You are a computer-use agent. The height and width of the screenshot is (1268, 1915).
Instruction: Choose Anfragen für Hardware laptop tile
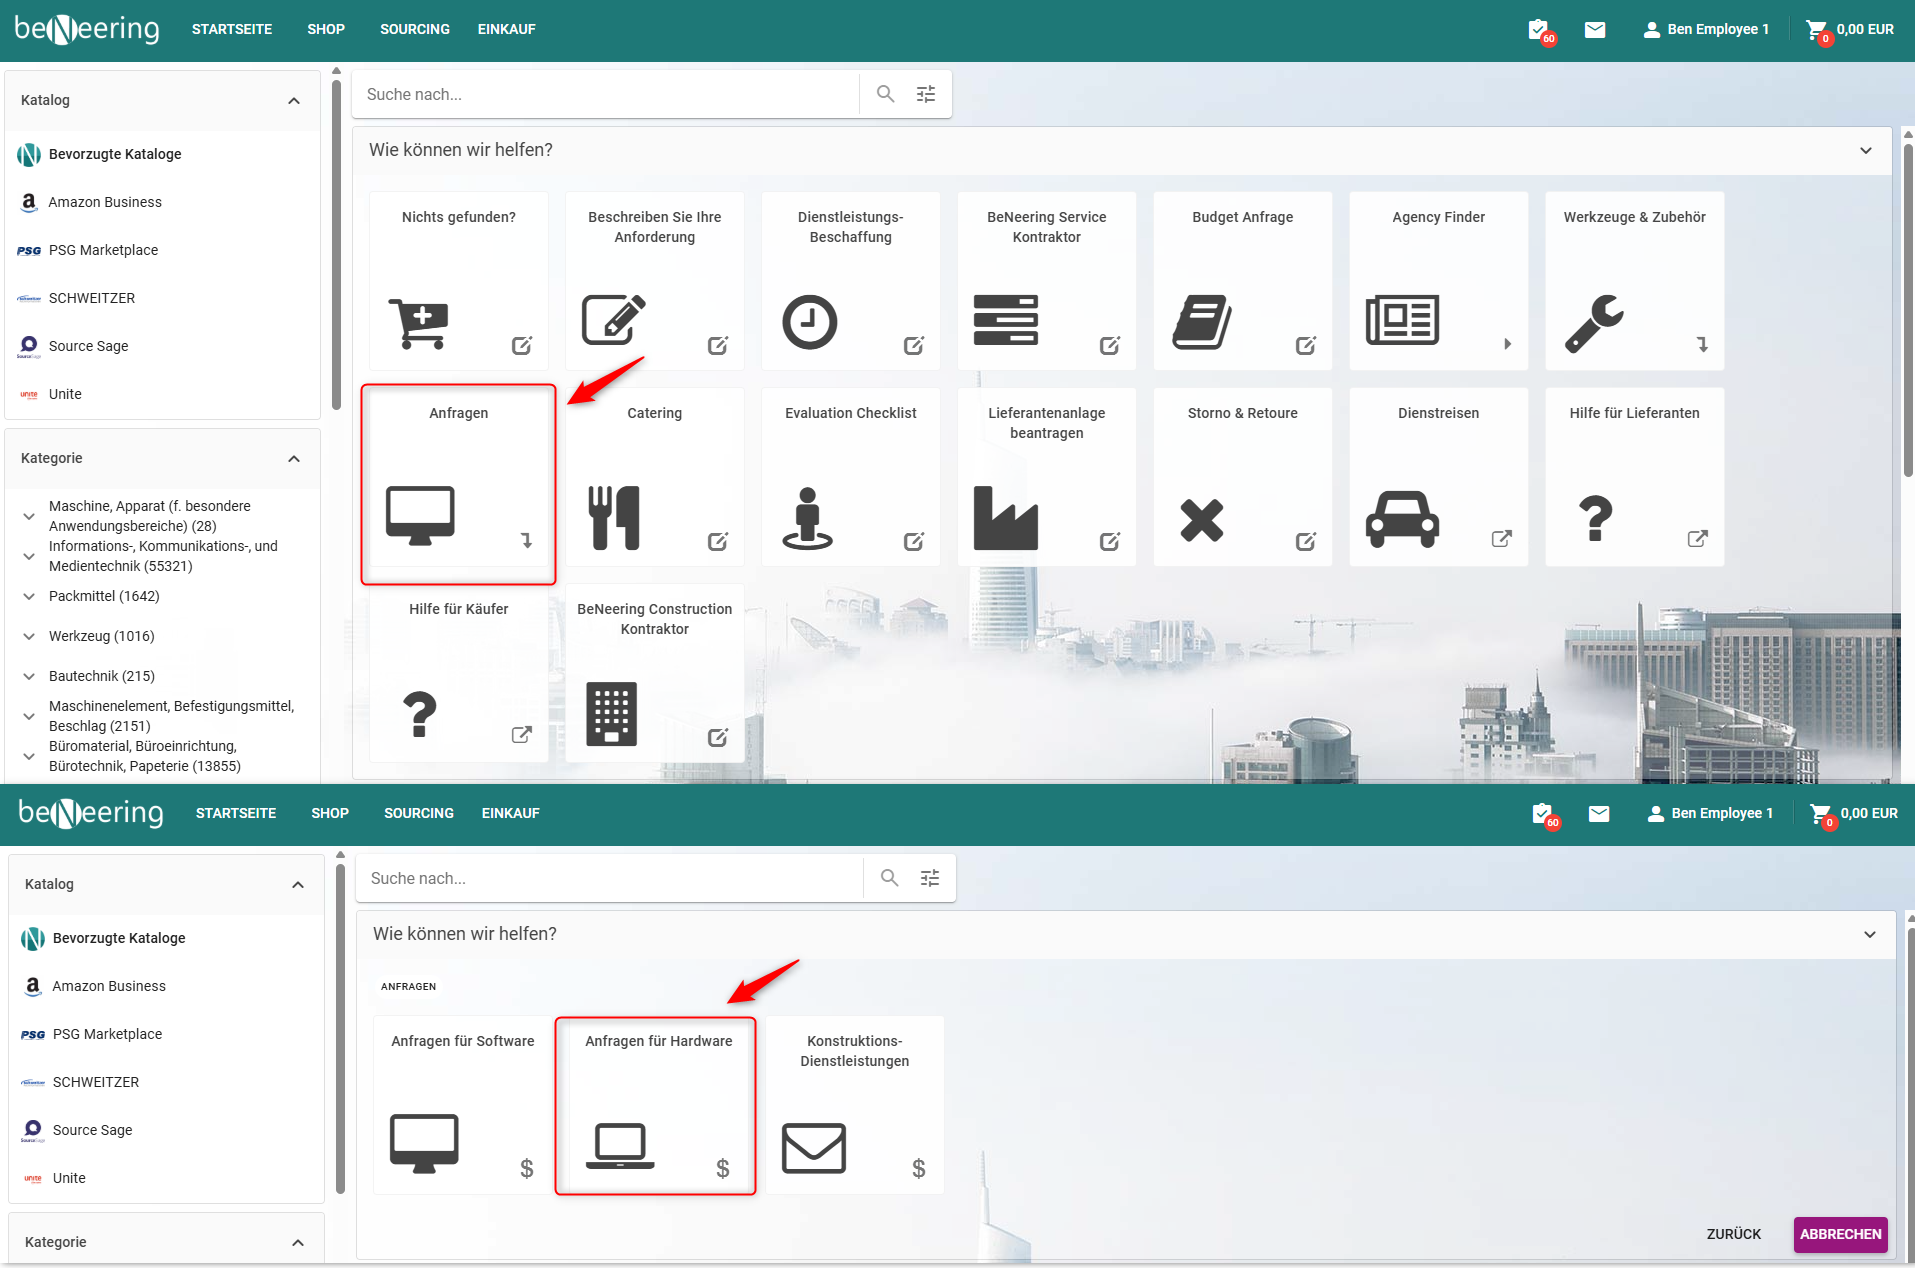point(656,1105)
